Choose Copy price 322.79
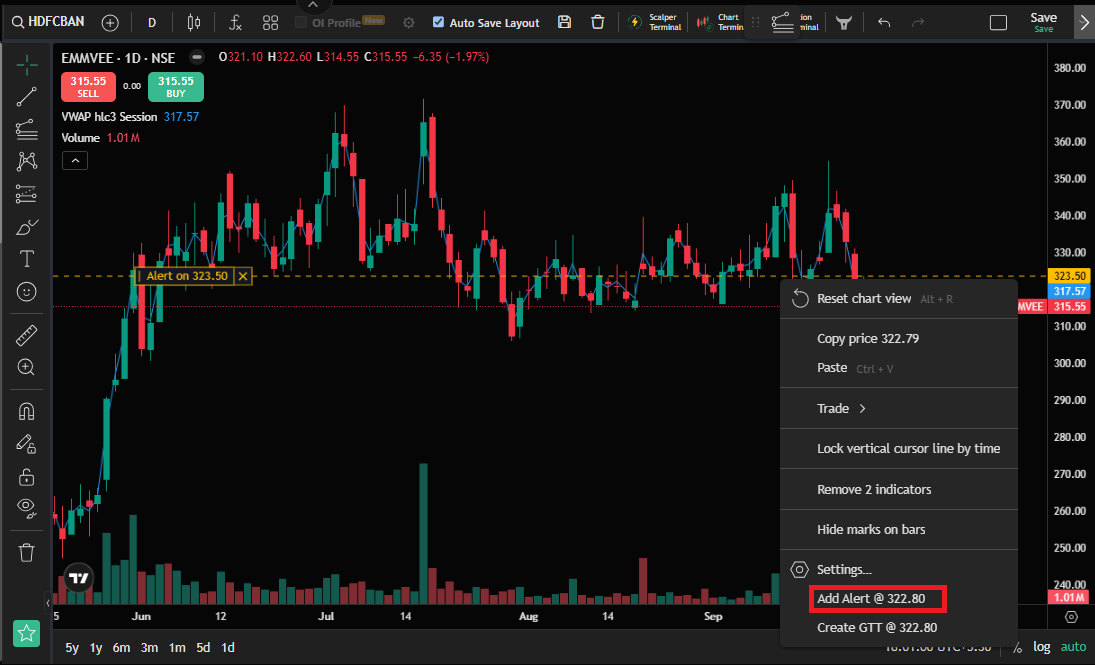1095x665 pixels. [899, 339]
